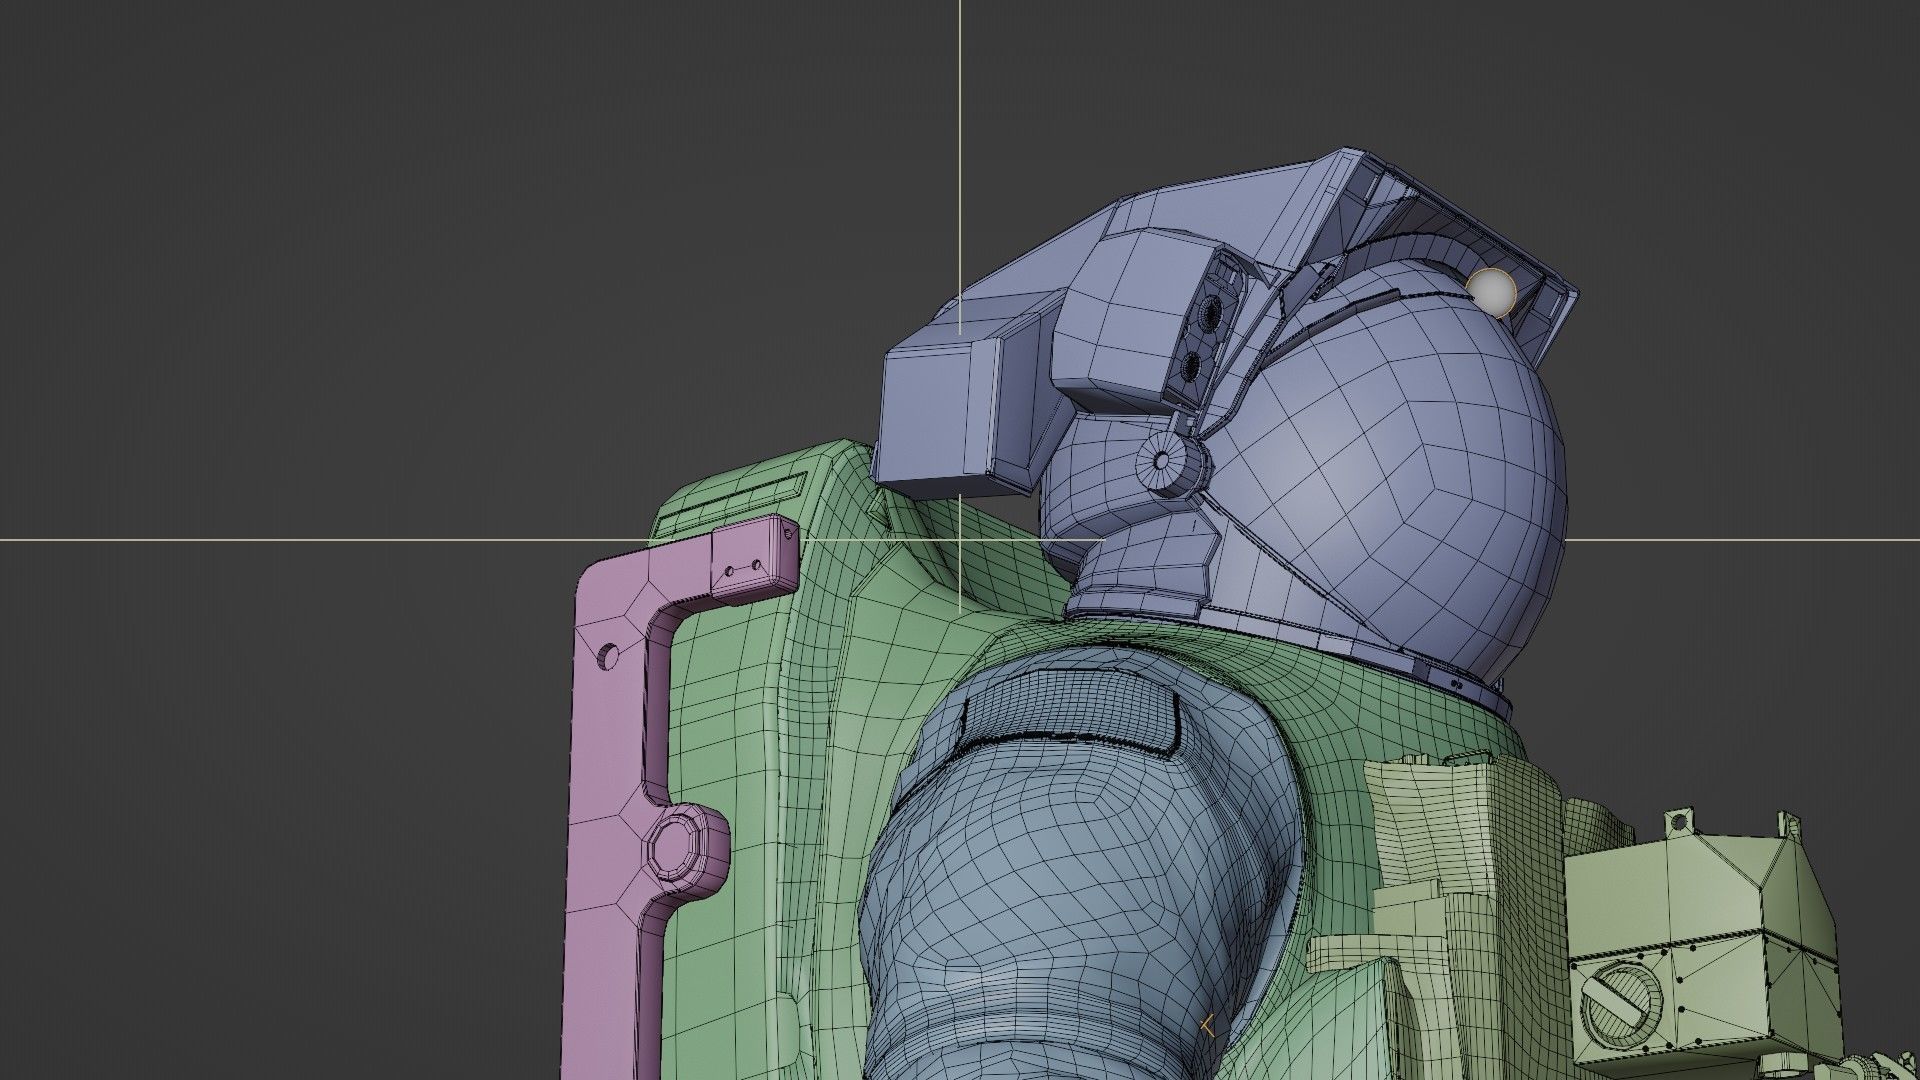Image resolution: width=1920 pixels, height=1080 pixels.
Task: Click the small orange empty marker on the arm
Action: coord(1208,1025)
